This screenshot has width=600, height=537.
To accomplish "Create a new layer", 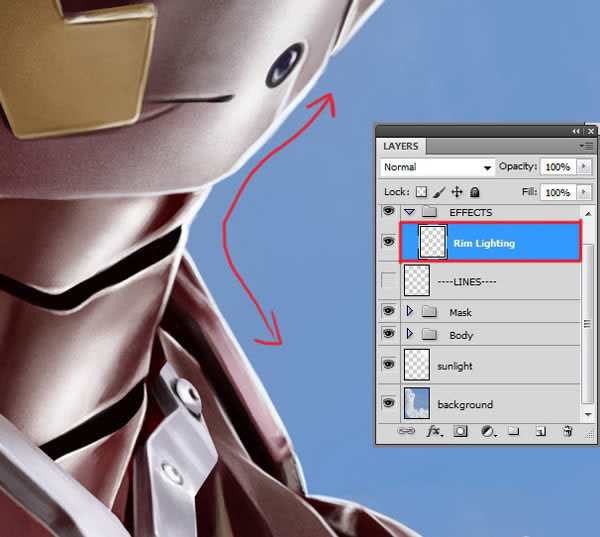I will (x=540, y=432).
